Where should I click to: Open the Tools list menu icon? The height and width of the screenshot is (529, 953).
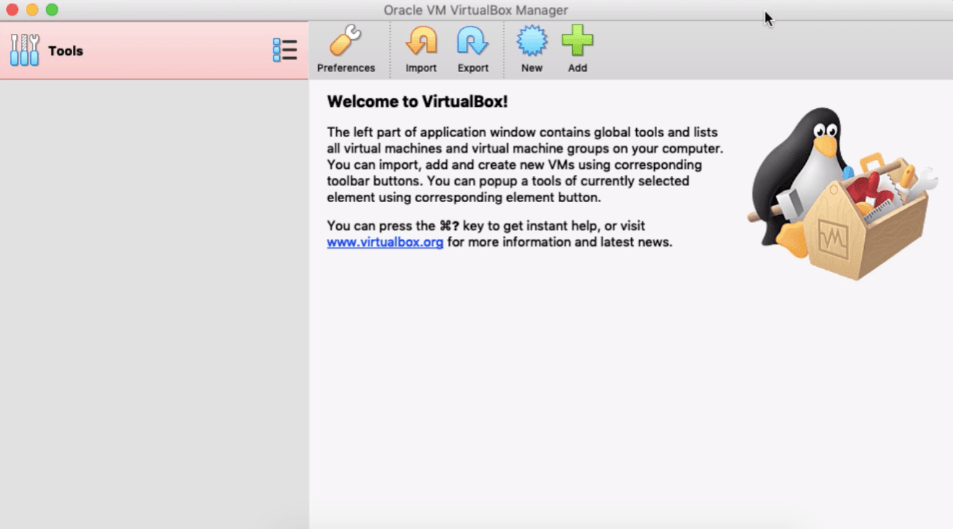click(285, 50)
